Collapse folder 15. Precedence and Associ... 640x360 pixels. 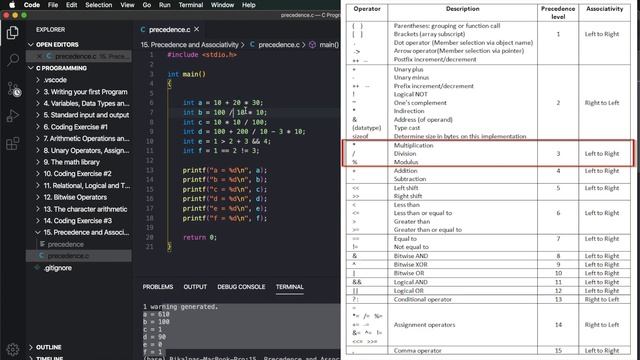tap(86, 232)
